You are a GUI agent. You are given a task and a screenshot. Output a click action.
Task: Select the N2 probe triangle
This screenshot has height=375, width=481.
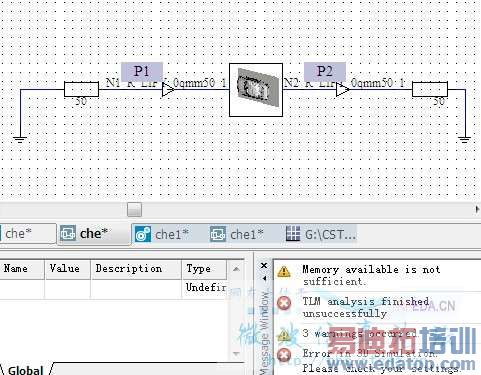343,90
